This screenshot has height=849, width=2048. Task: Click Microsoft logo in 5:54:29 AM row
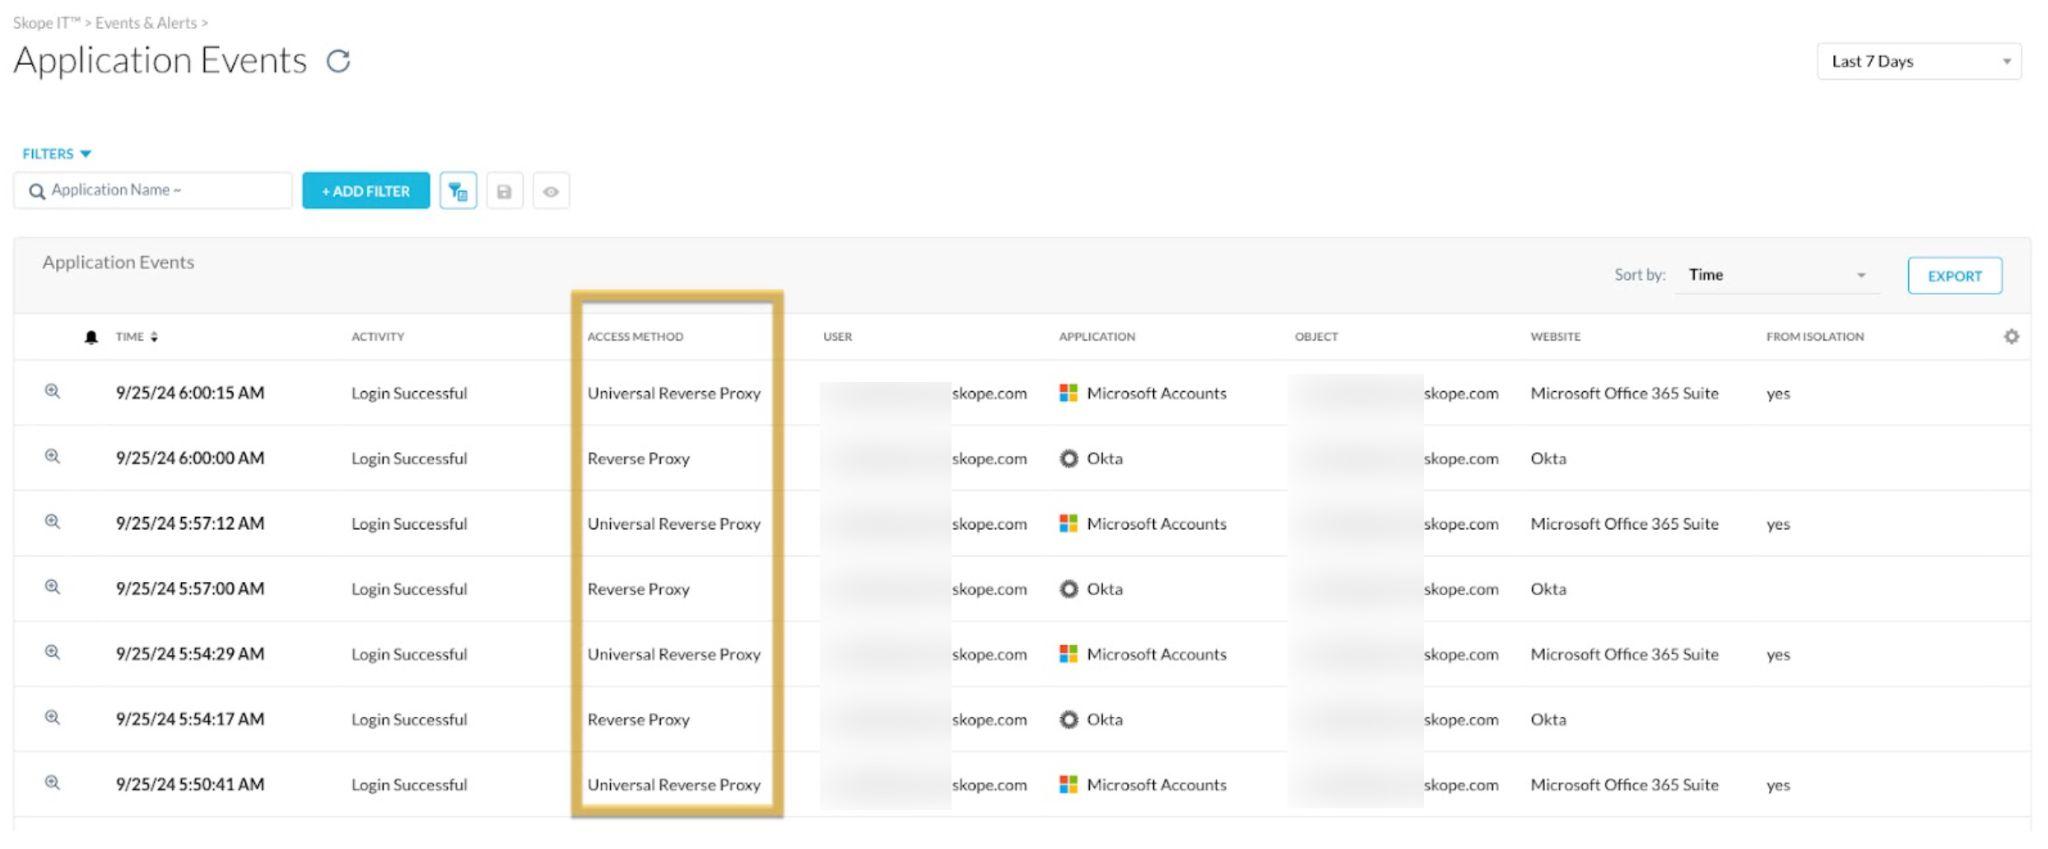[1068, 654]
